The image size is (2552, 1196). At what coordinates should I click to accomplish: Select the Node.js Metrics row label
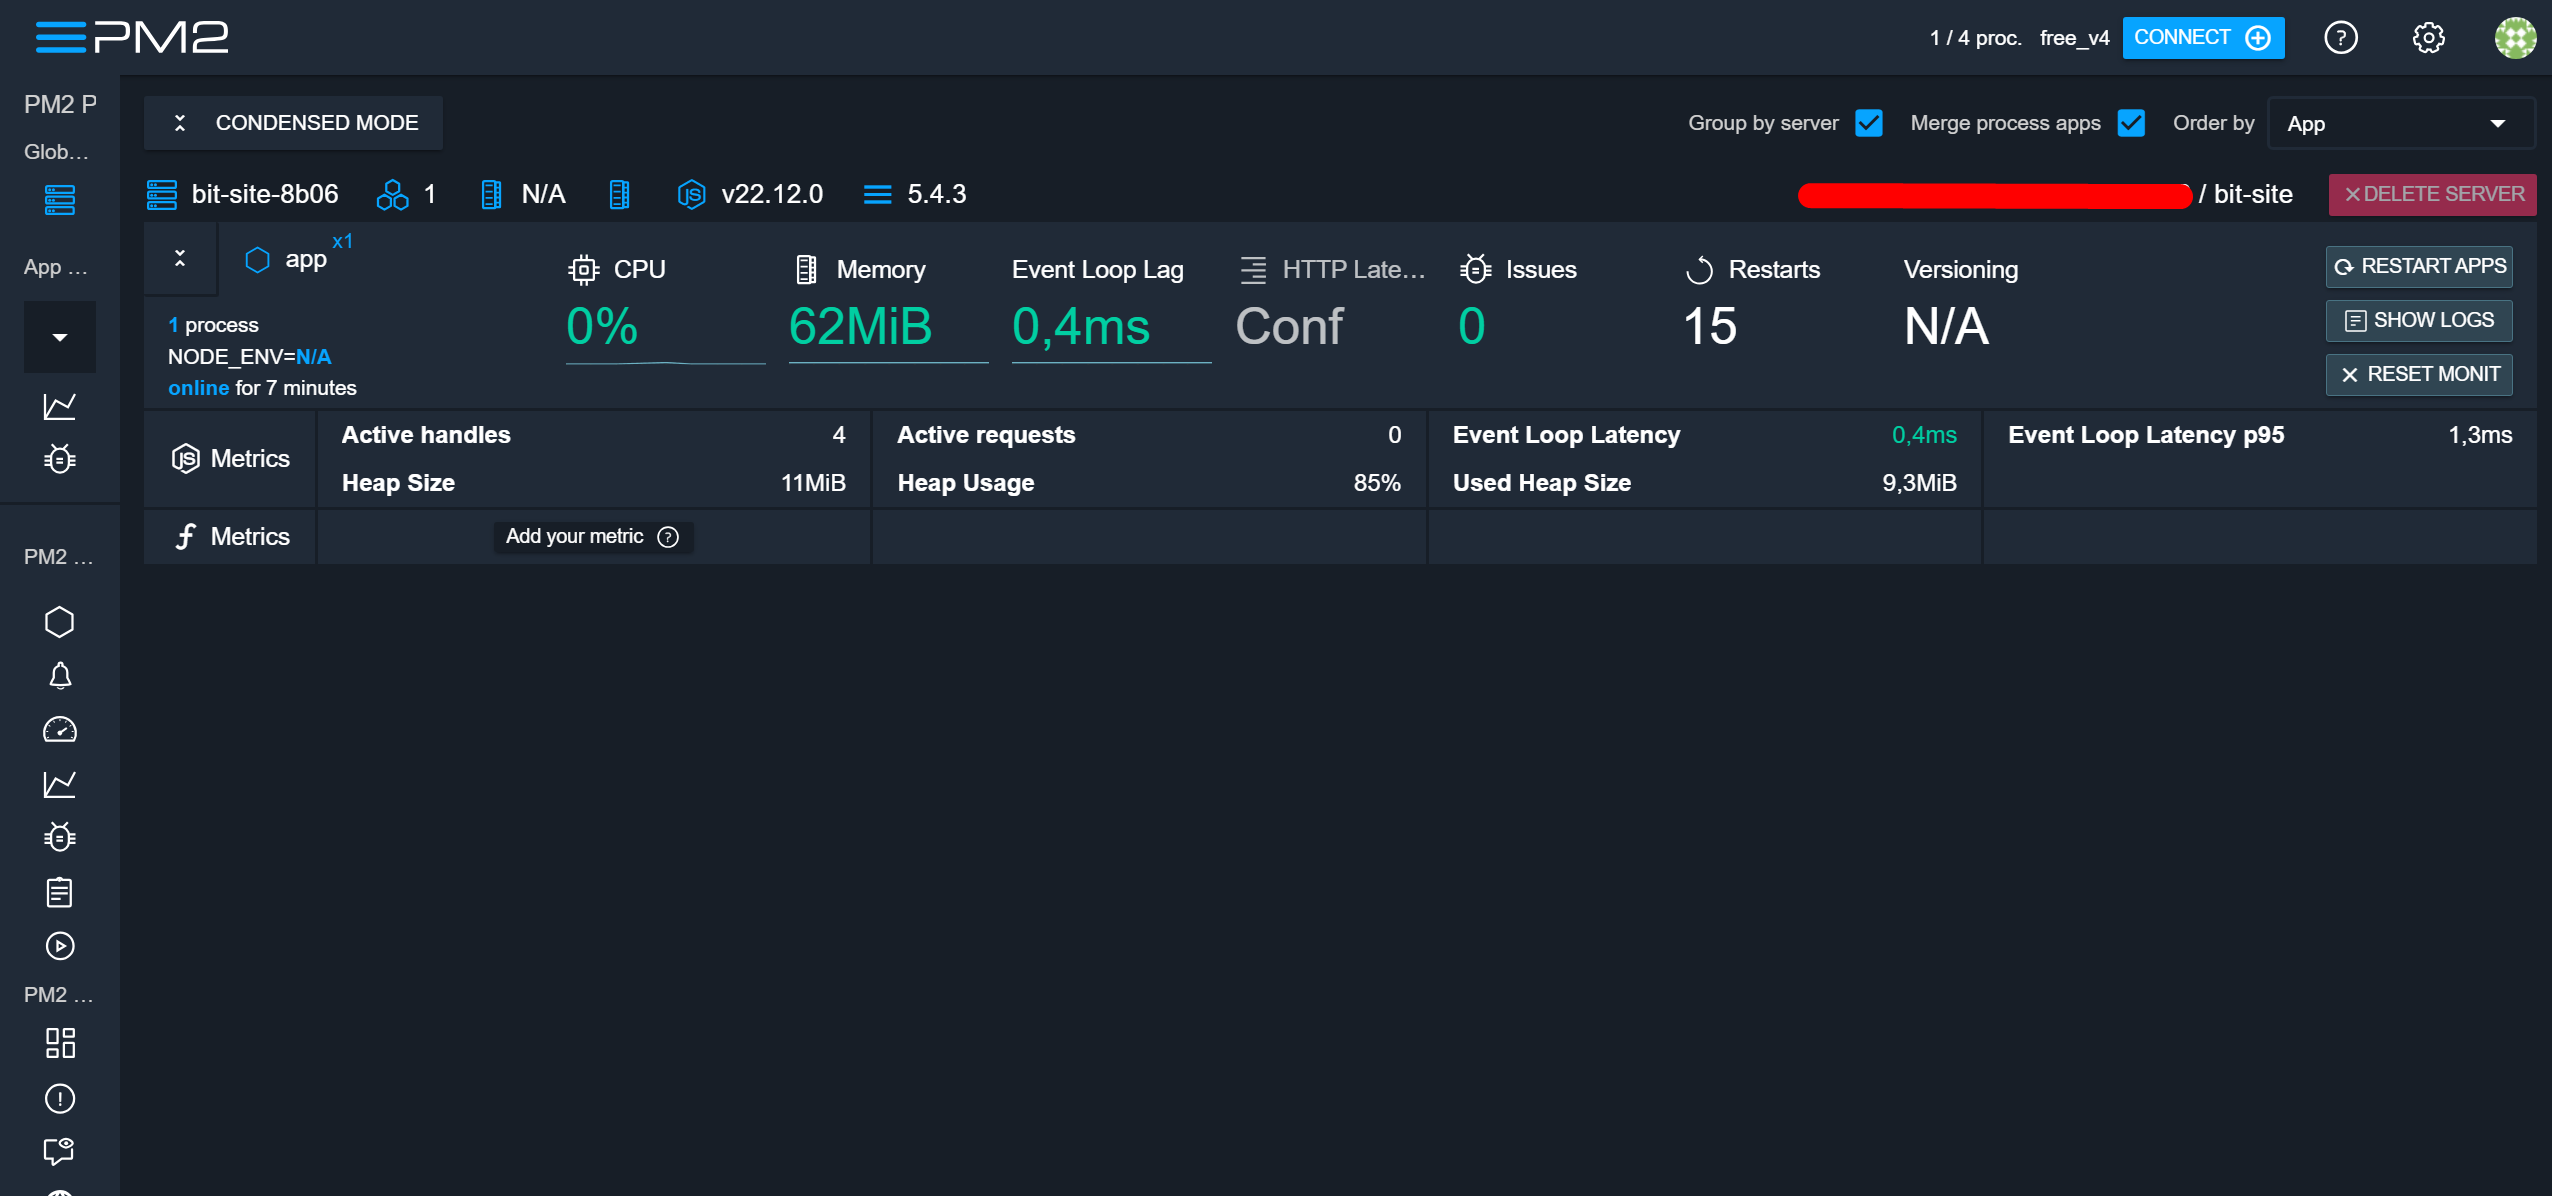point(230,459)
